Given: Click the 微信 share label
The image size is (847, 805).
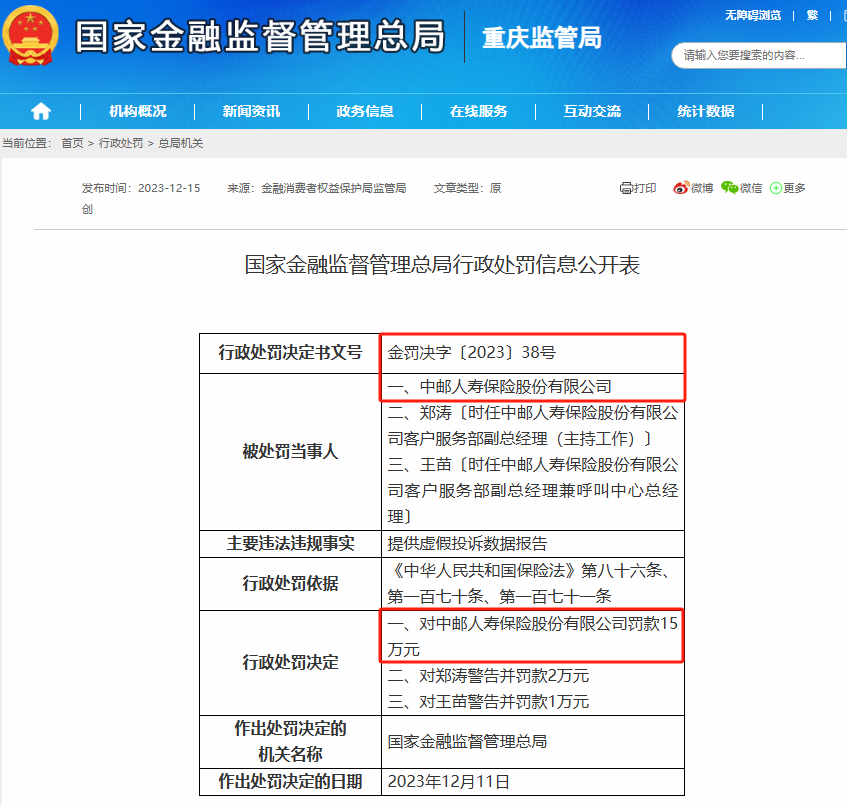Looking at the screenshot, I should tap(751, 188).
